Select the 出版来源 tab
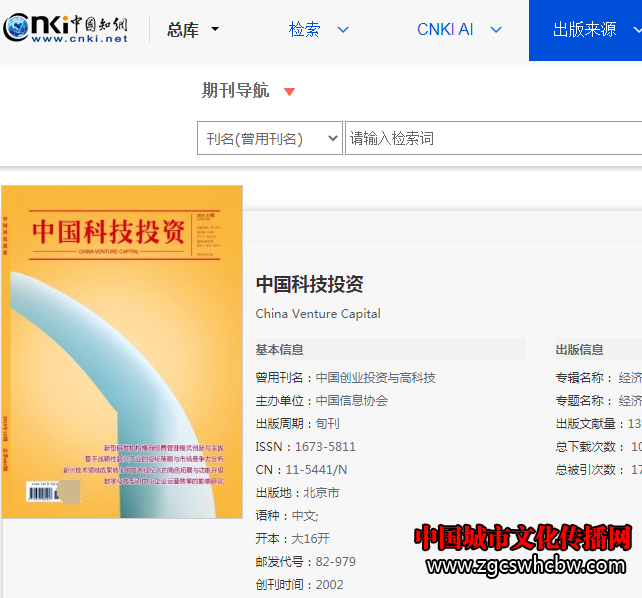Viewport: 642px width, 598px height. tap(585, 30)
